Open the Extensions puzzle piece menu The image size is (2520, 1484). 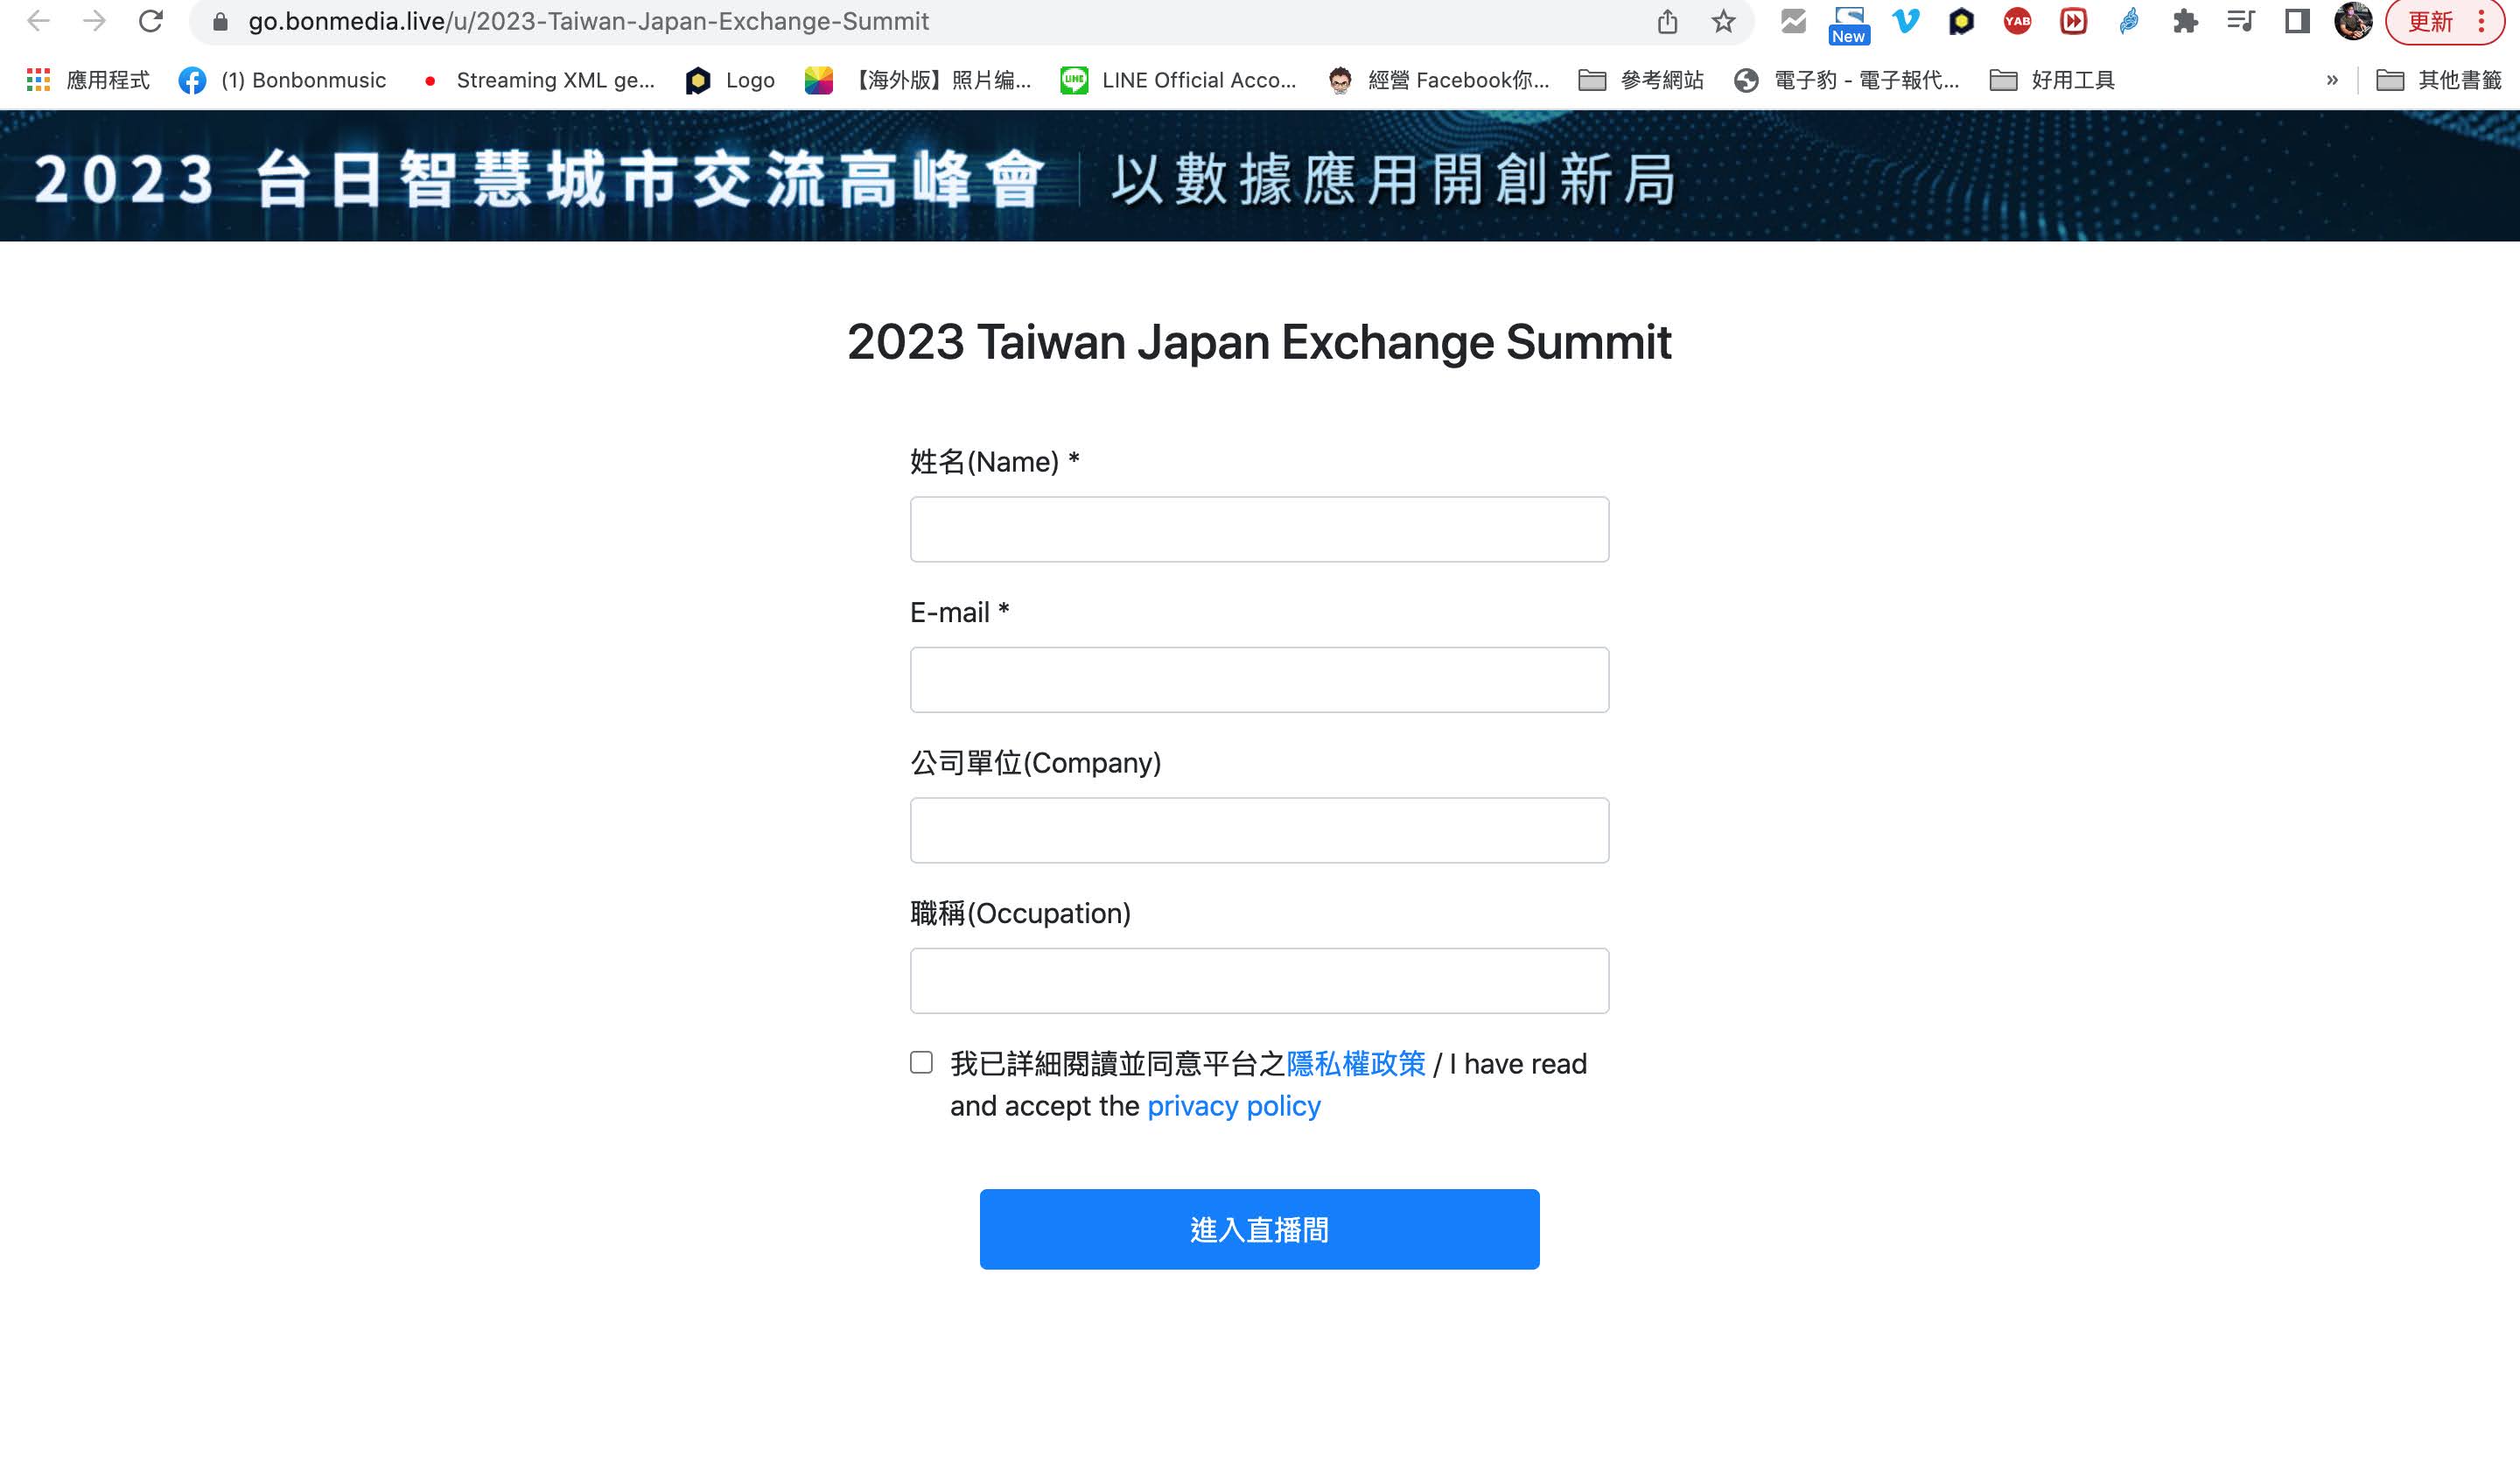tap(2185, 21)
